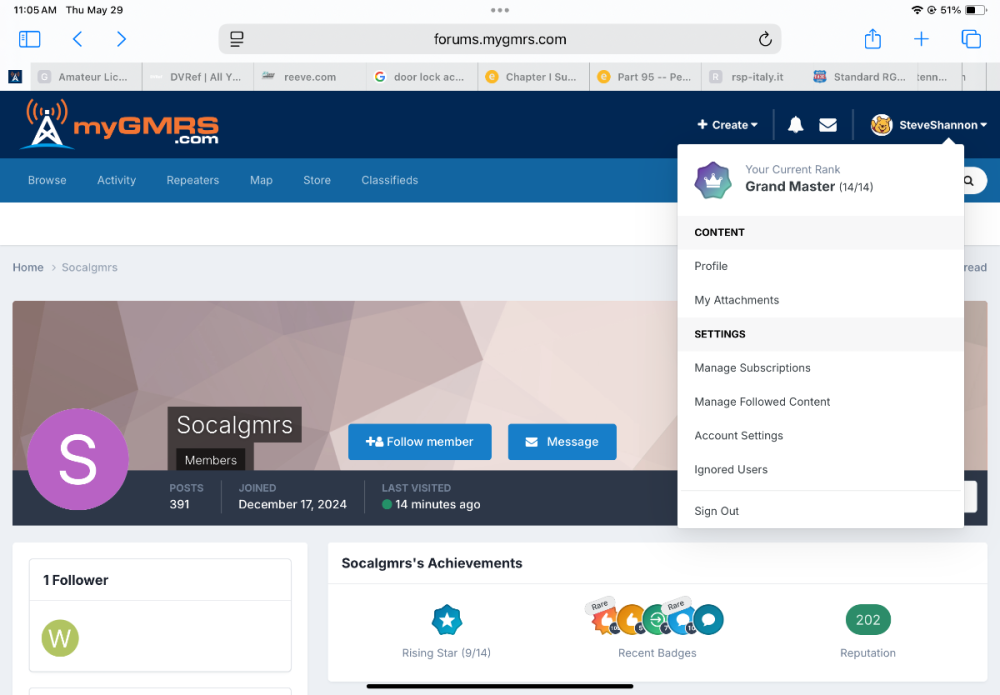Open Manage Followed Content
This screenshot has width=1000, height=695.
762,402
